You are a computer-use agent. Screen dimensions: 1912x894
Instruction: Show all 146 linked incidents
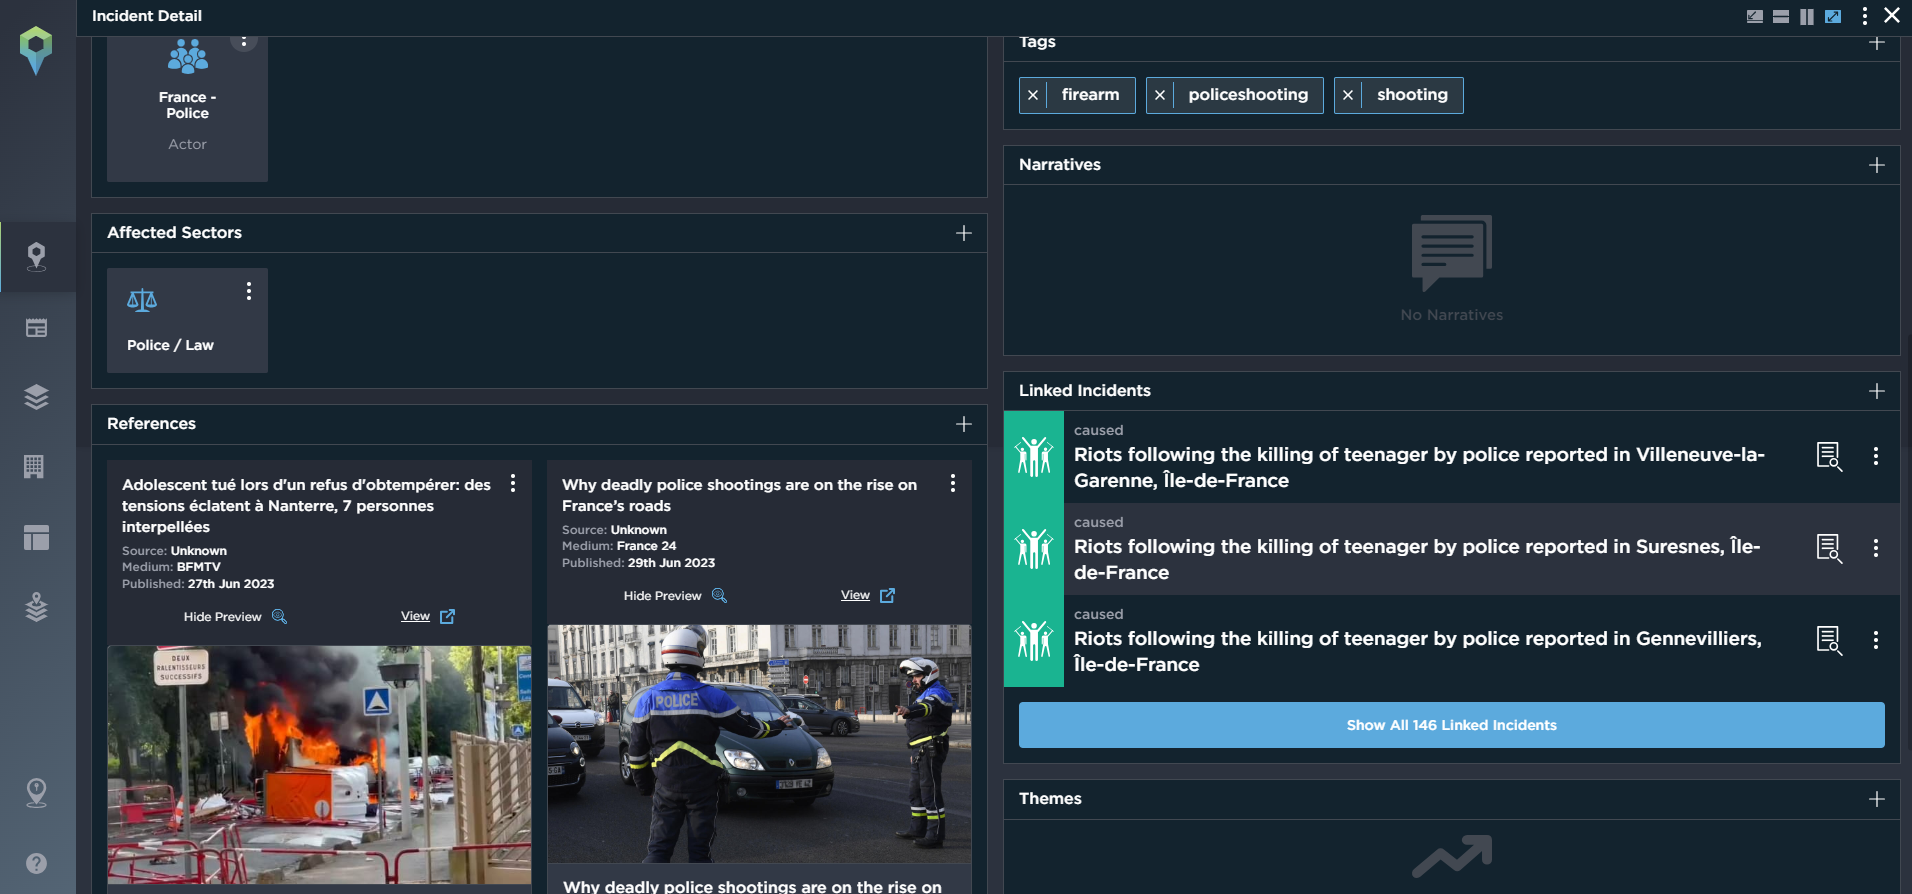point(1452,725)
